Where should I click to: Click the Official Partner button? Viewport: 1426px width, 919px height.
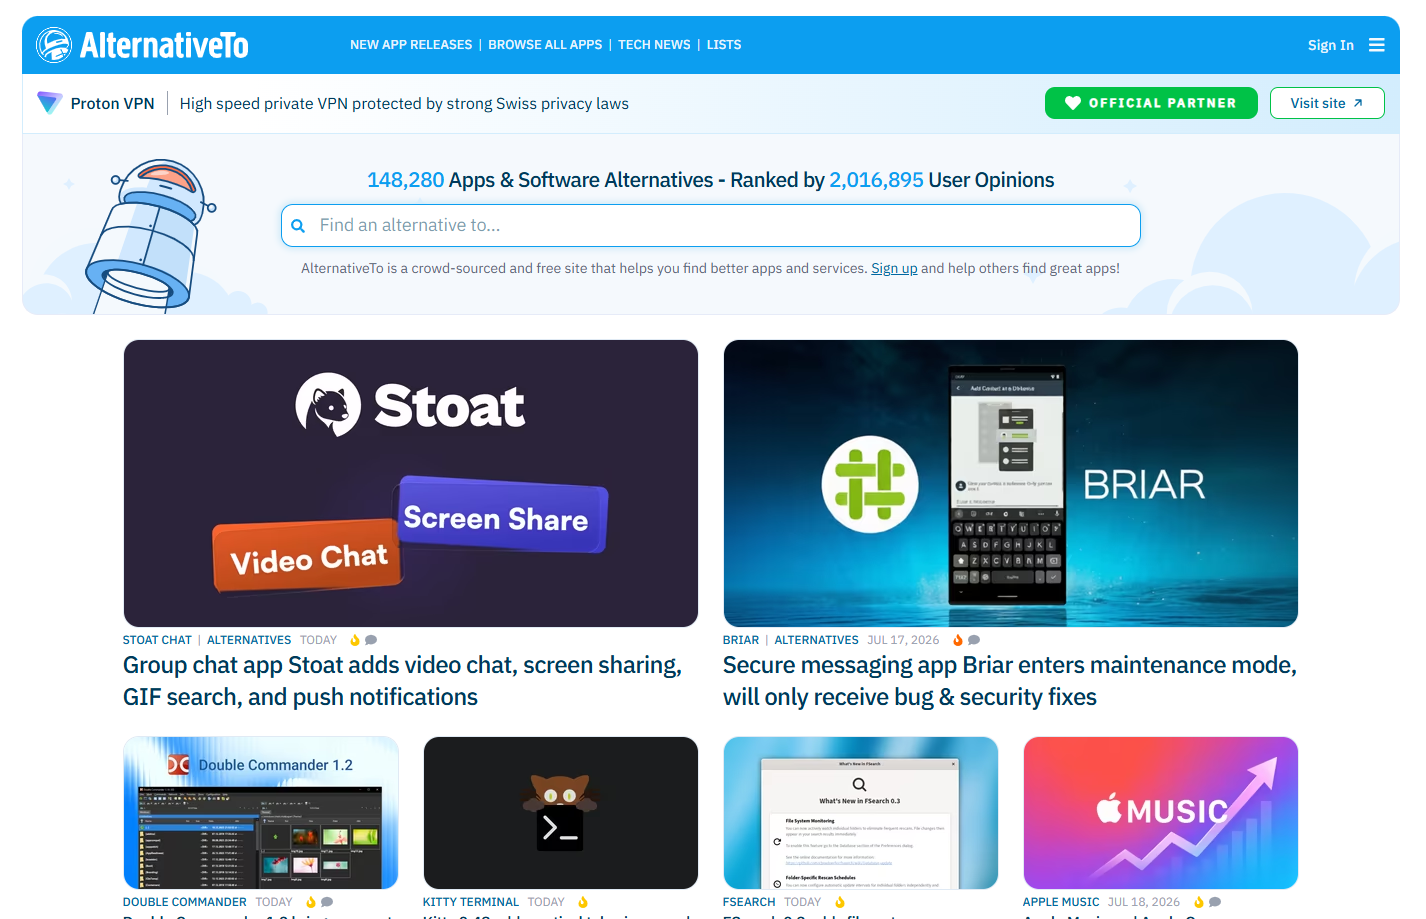[1151, 103]
